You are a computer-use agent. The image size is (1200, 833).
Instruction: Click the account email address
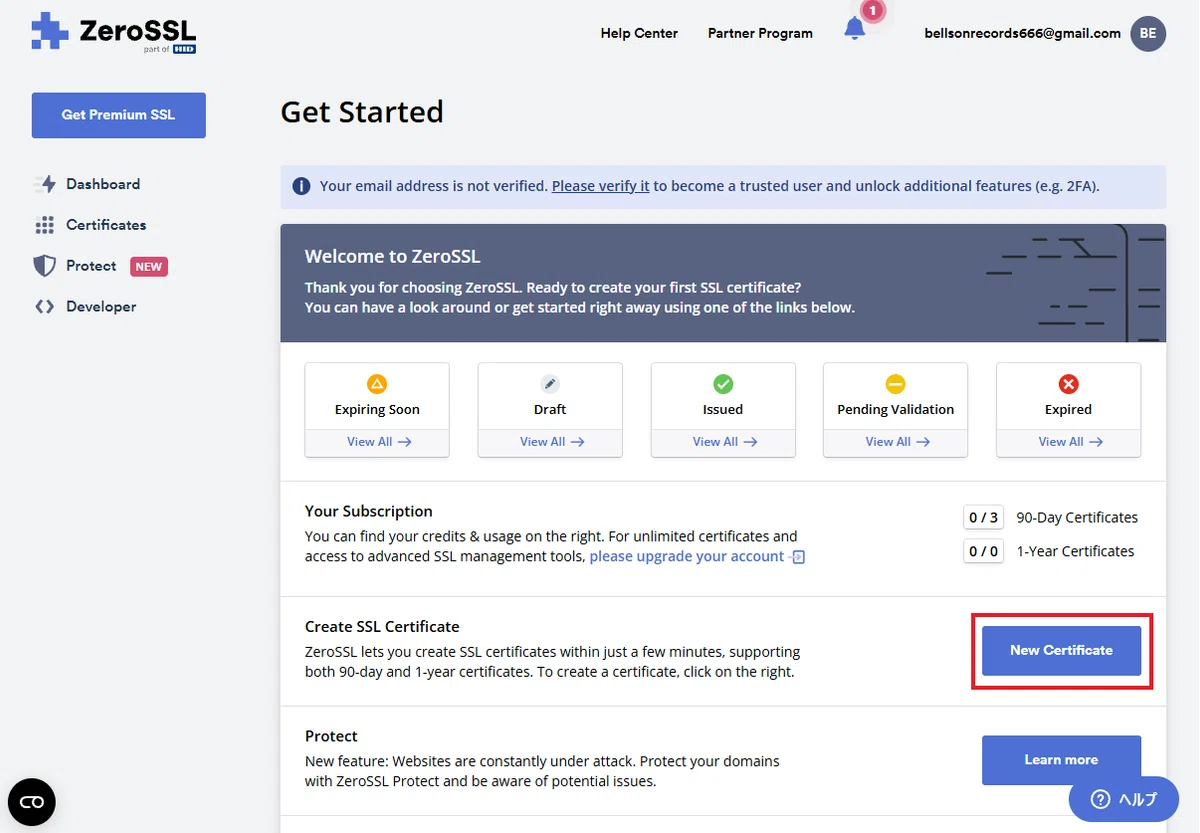coord(1023,33)
